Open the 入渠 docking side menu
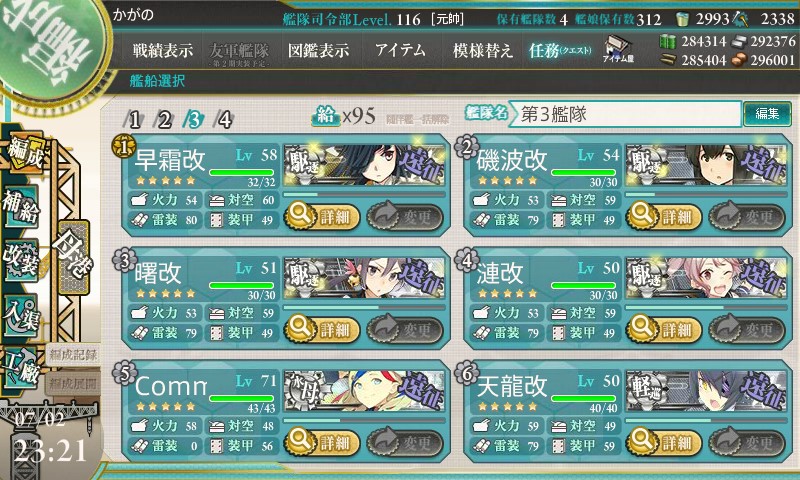The image size is (800, 480). click(21, 316)
